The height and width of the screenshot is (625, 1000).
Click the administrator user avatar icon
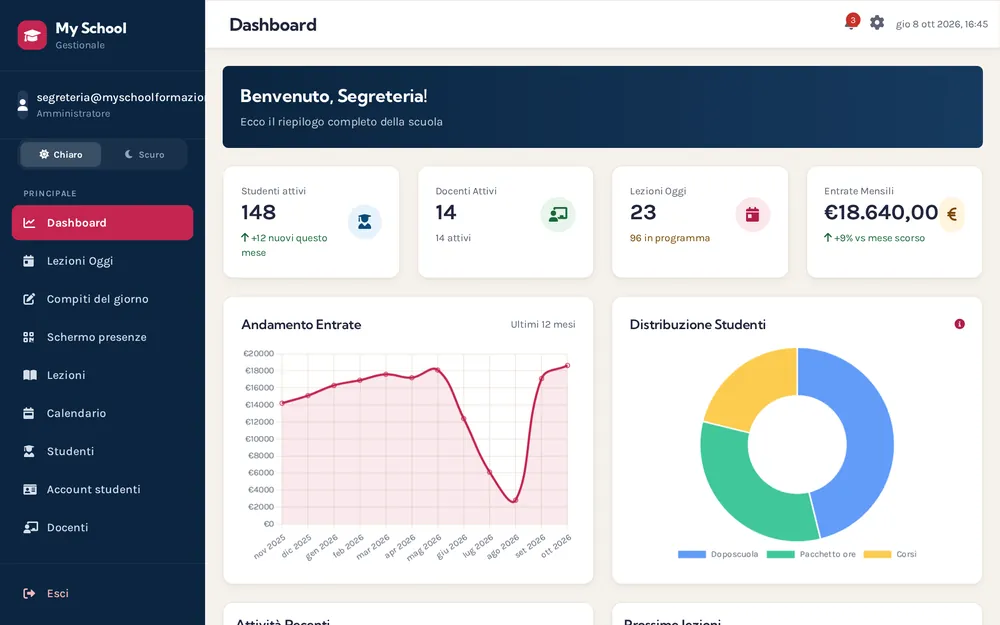click(22, 105)
